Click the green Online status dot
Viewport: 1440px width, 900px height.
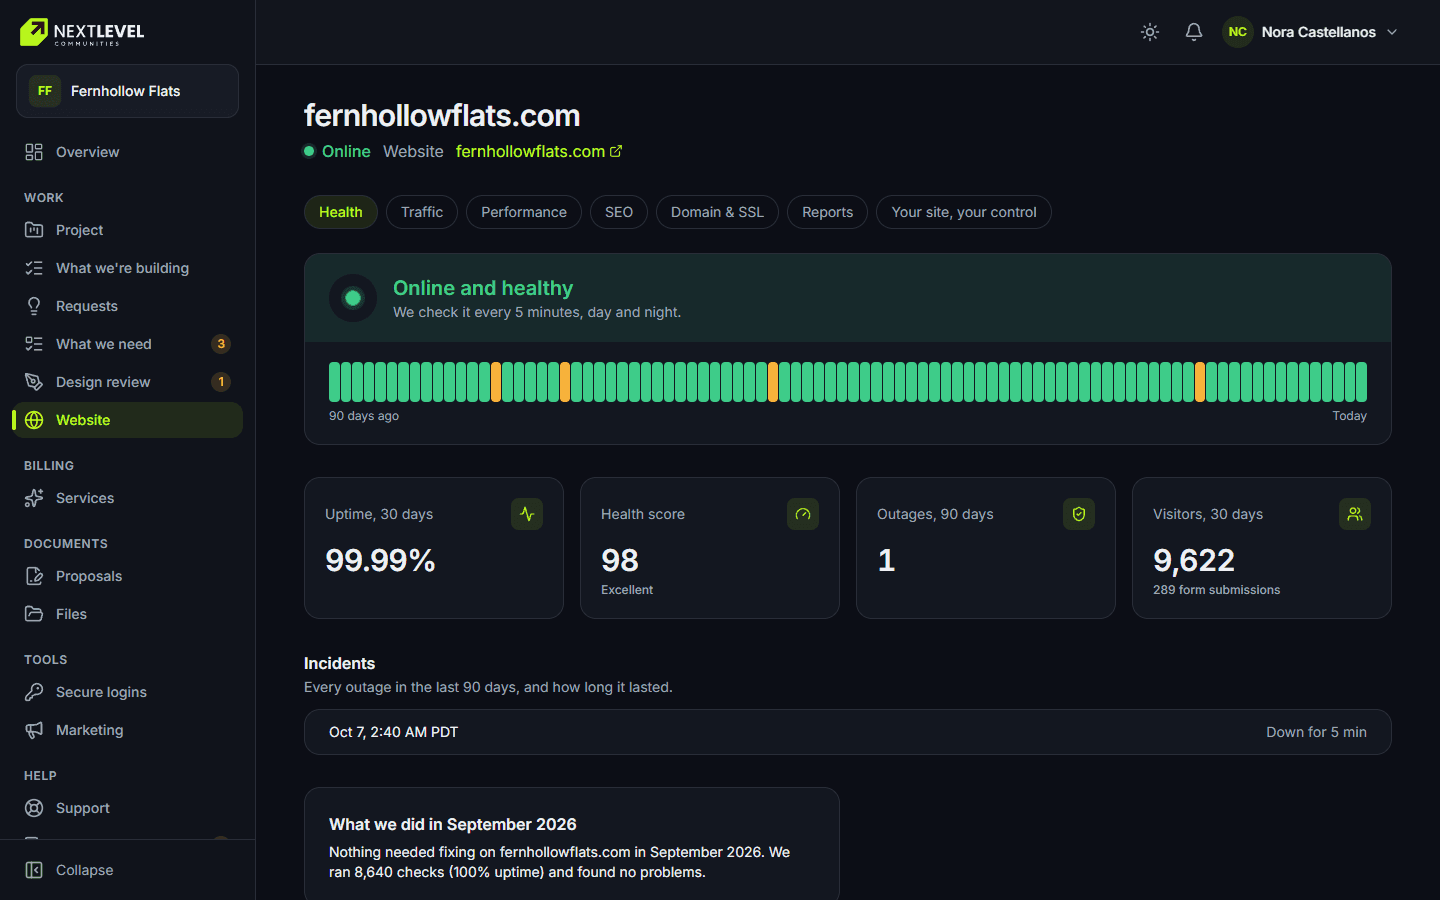click(309, 151)
